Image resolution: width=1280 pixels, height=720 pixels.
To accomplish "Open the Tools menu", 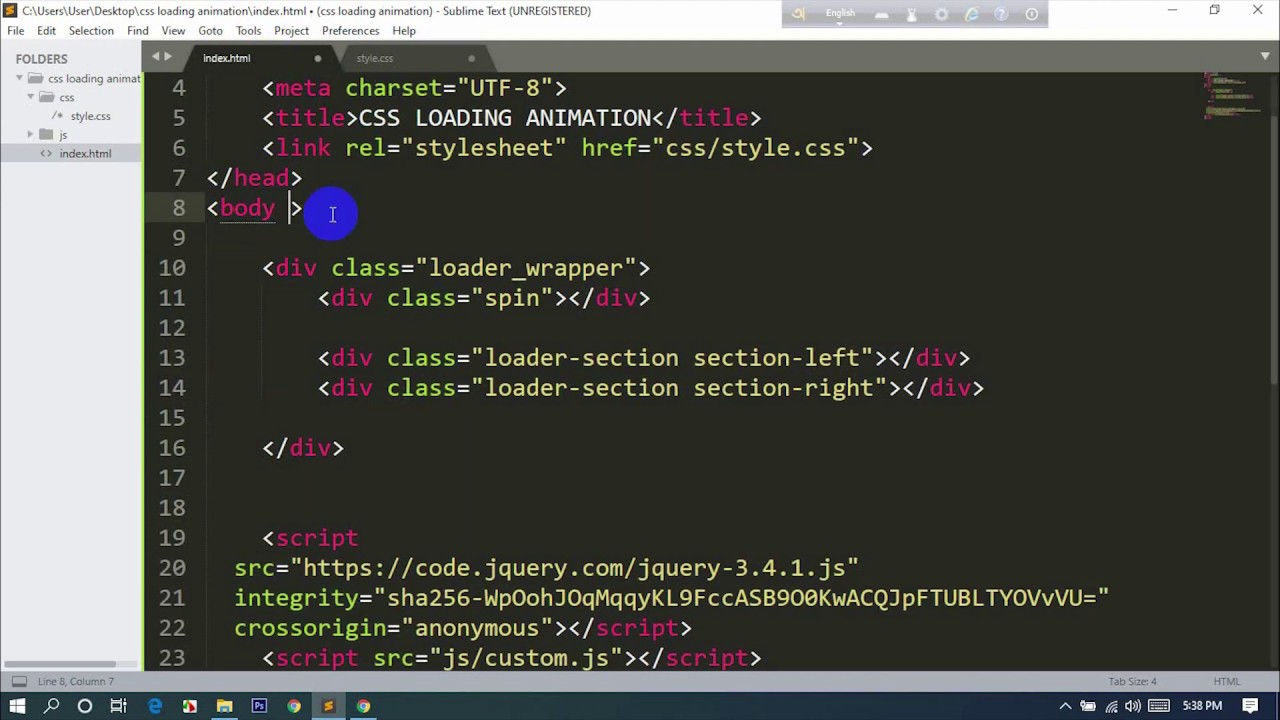I will pos(248,31).
